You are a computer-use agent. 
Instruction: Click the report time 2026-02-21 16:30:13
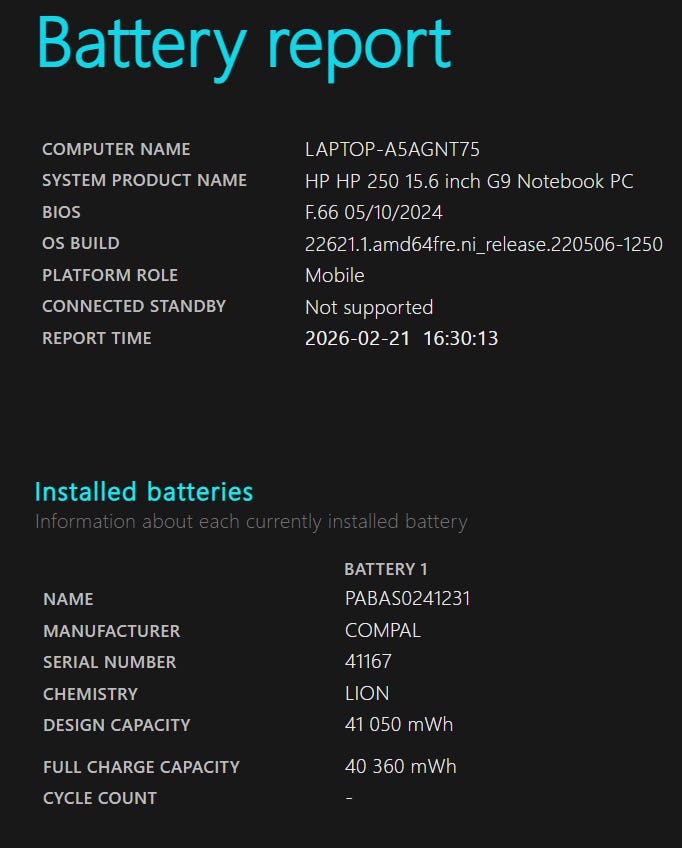[x=401, y=338]
